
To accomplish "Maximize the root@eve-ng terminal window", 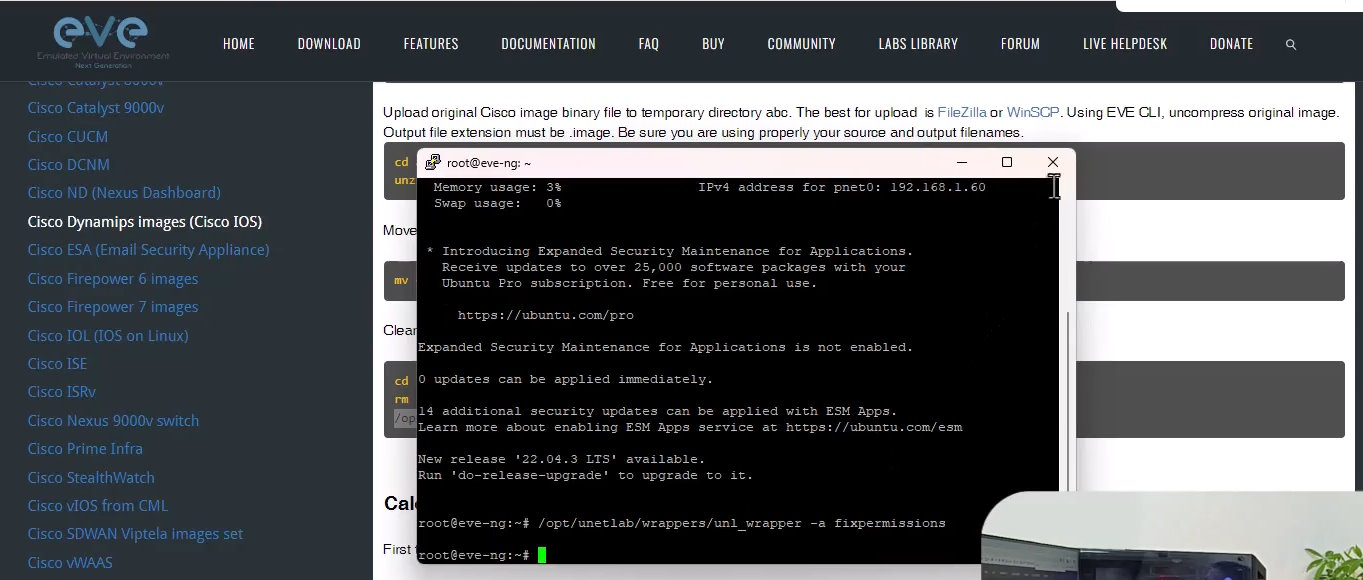I will 1006,162.
